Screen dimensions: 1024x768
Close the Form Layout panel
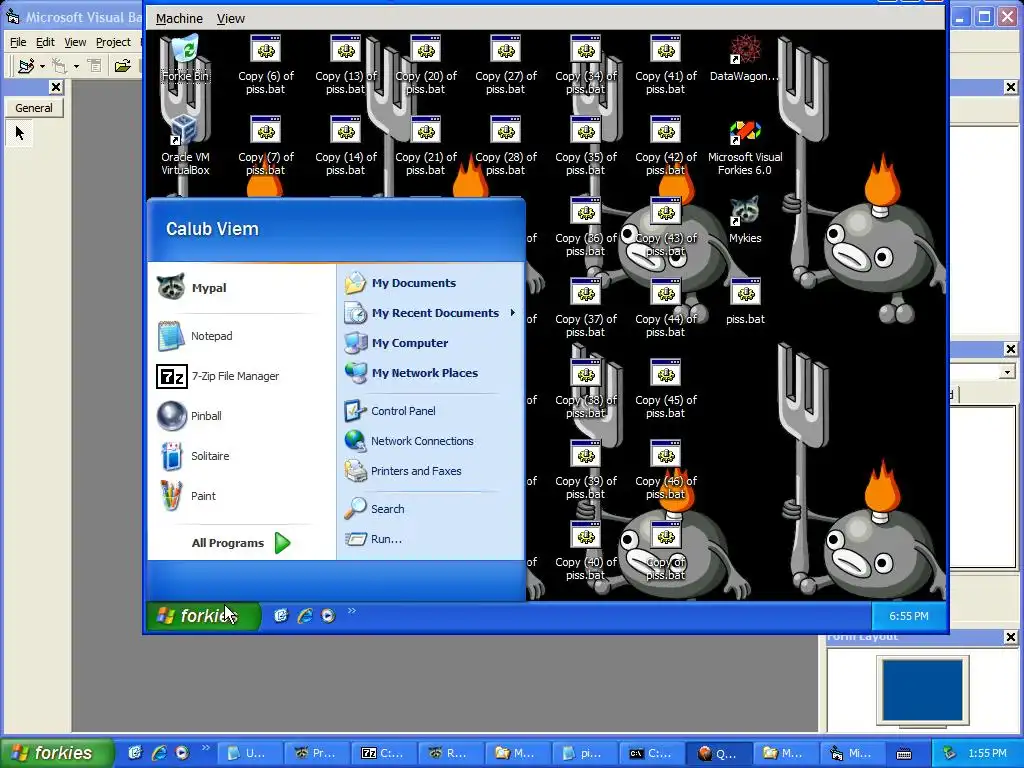1011,637
